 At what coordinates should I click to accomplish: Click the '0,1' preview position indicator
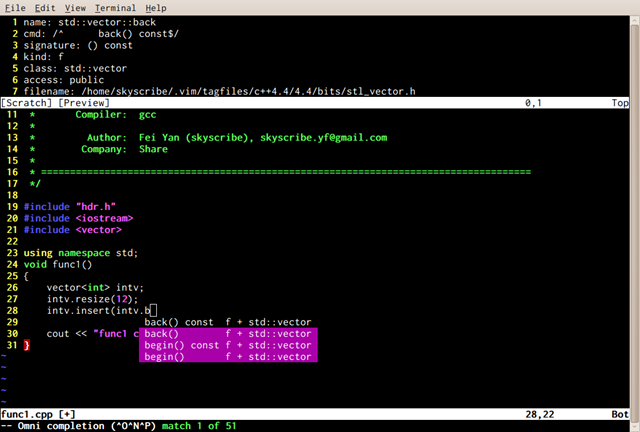(533, 102)
